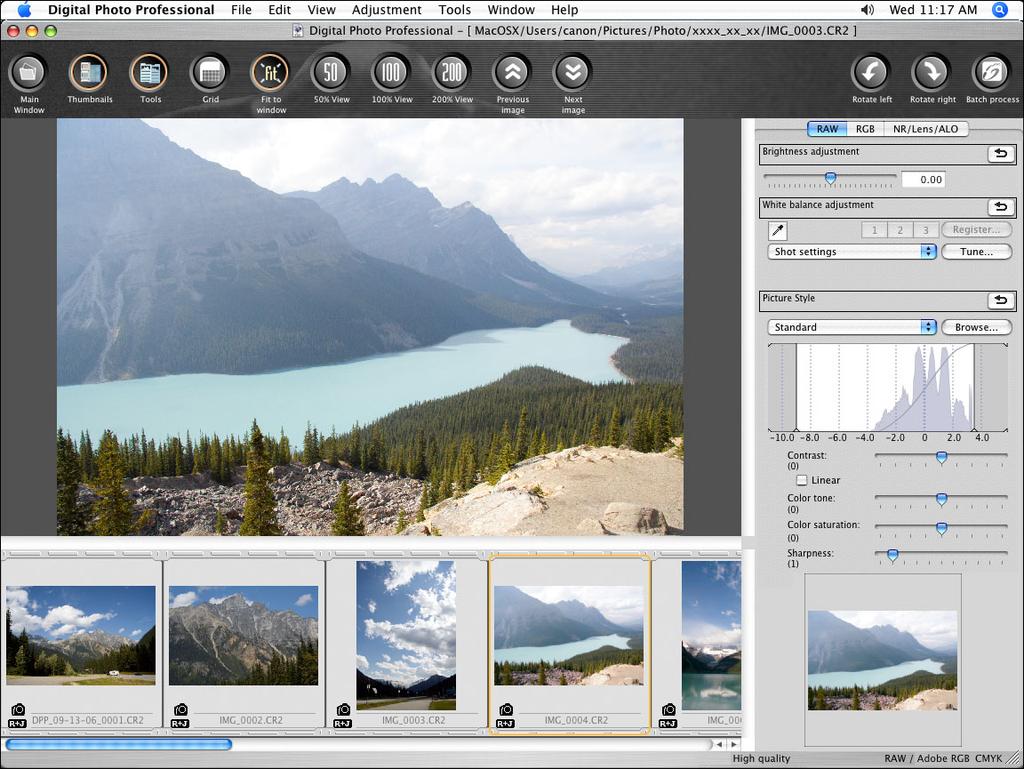
Task: Open the Edit menu
Action: click(x=280, y=10)
